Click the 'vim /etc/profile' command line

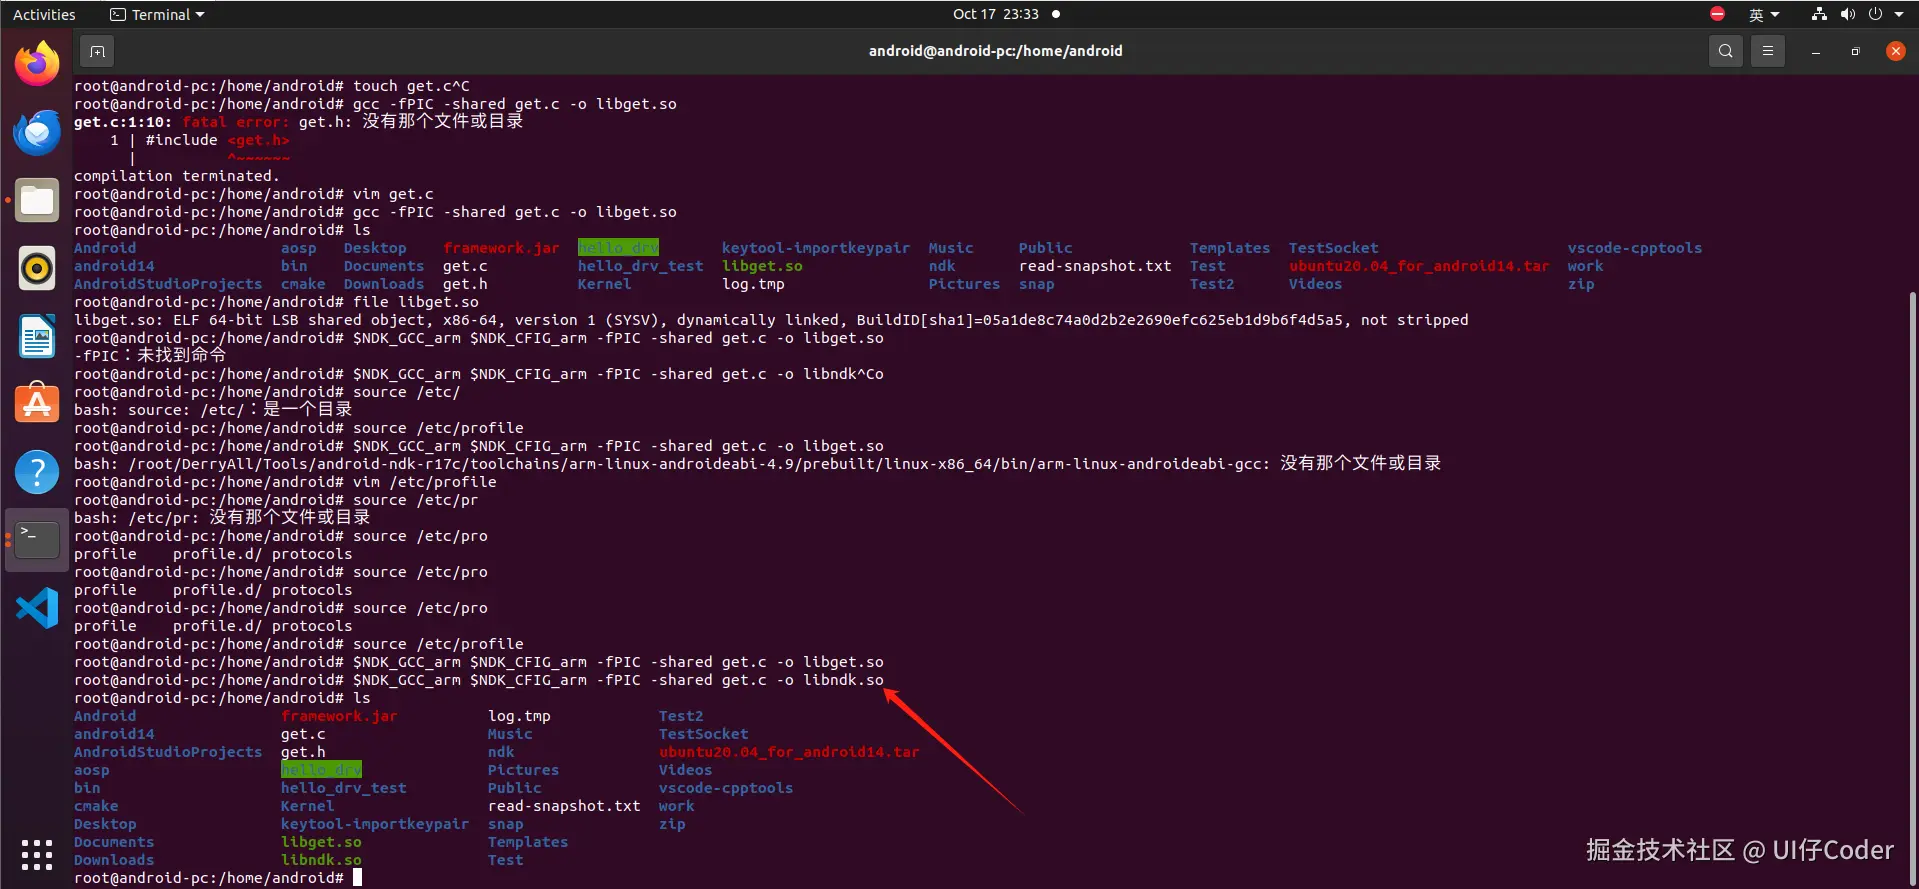(285, 482)
